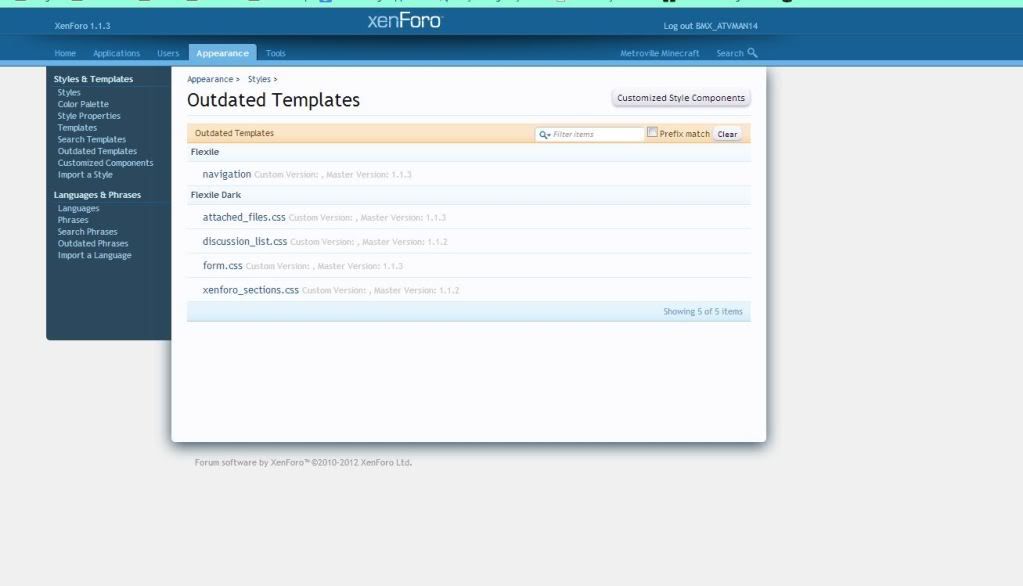Open Templates in the sidebar

point(77,128)
